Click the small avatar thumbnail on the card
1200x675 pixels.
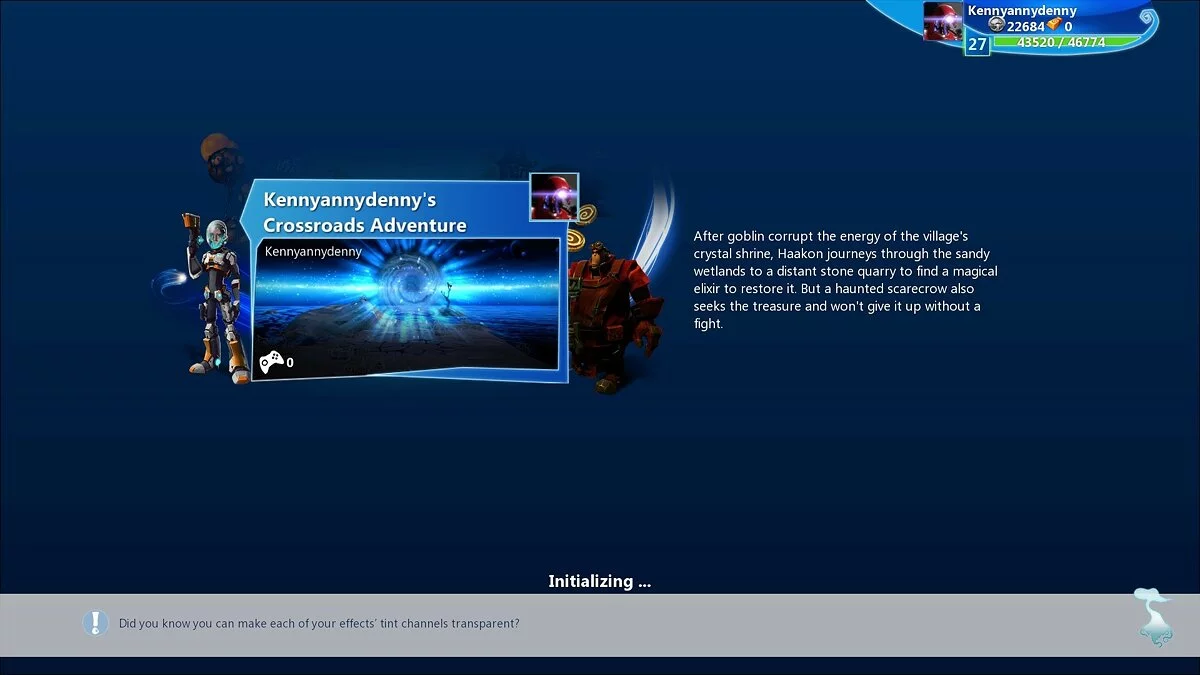point(555,197)
